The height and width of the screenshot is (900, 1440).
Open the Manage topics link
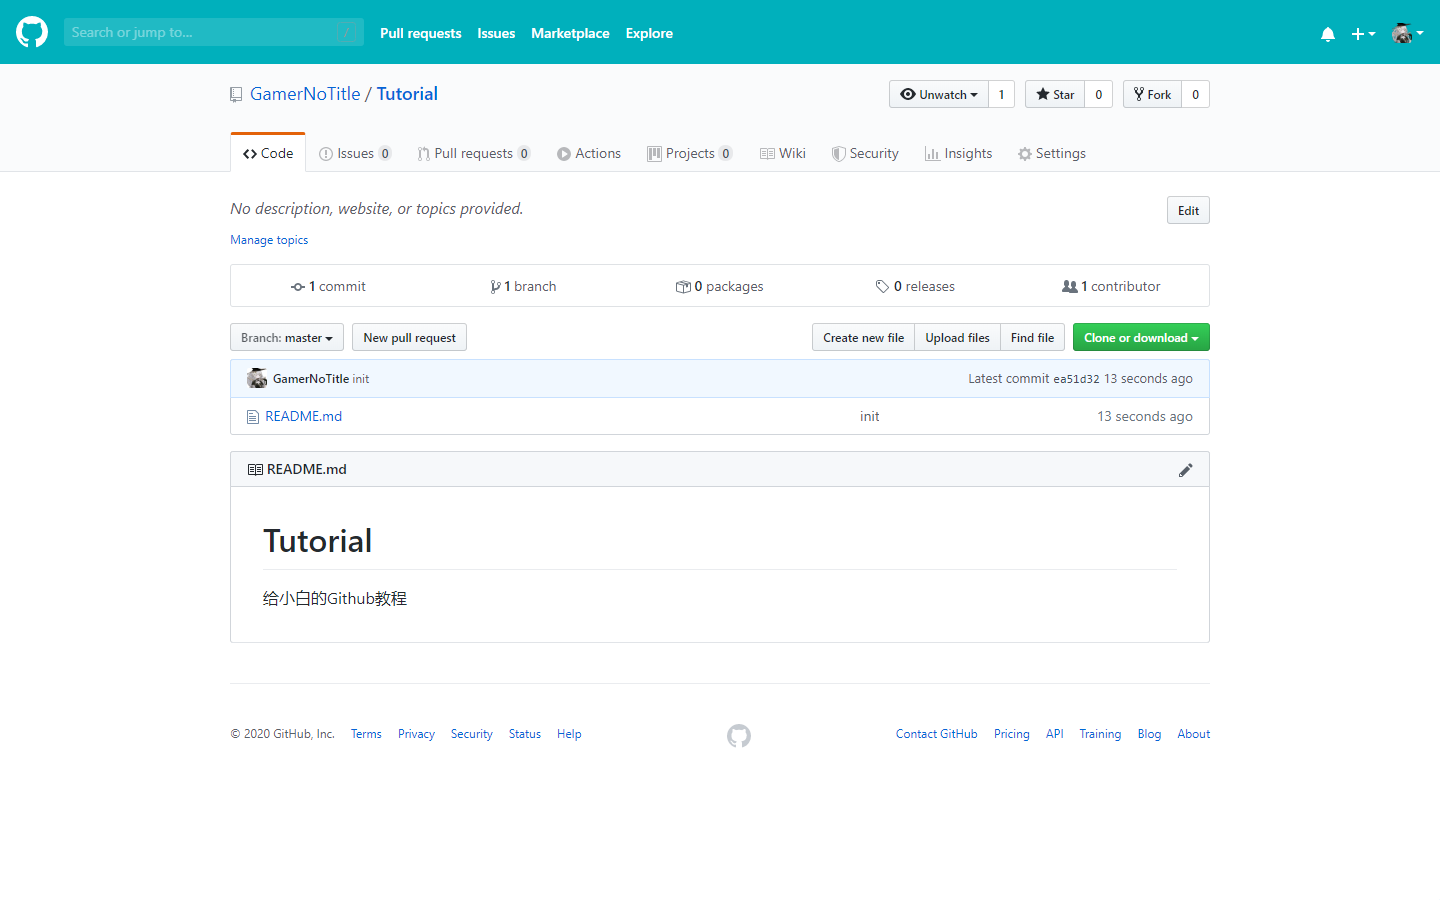269,240
